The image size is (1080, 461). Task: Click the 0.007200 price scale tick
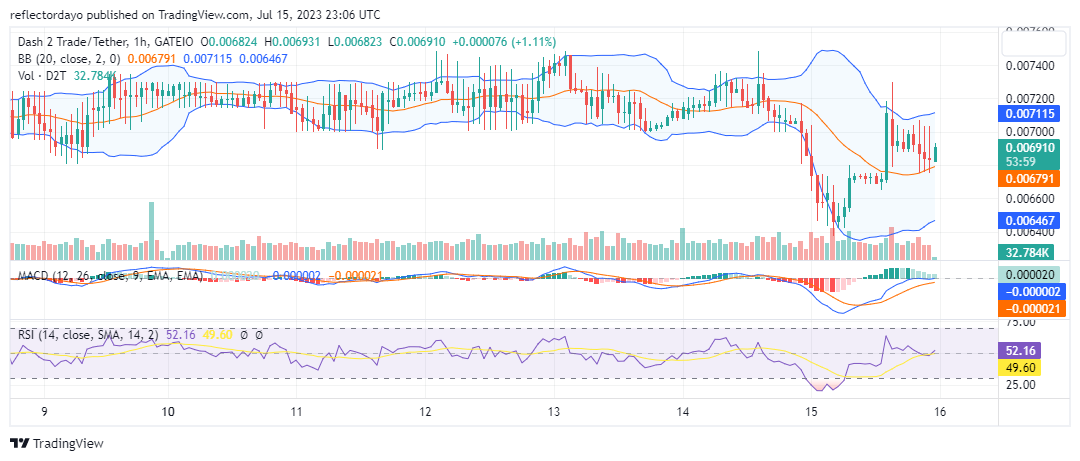(x=1030, y=99)
